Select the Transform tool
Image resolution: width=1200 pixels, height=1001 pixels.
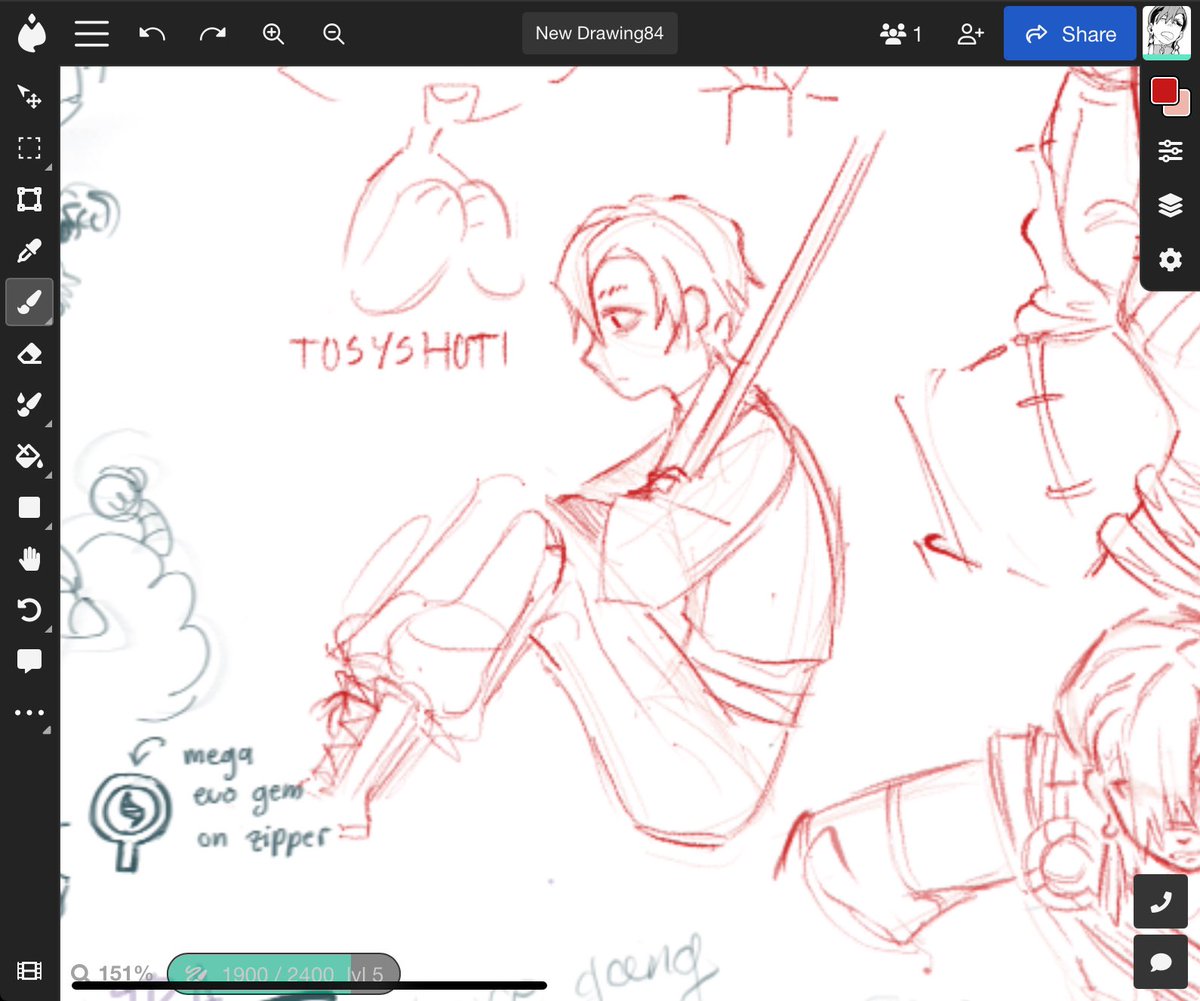pyautogui.click(x=30, y=200)
